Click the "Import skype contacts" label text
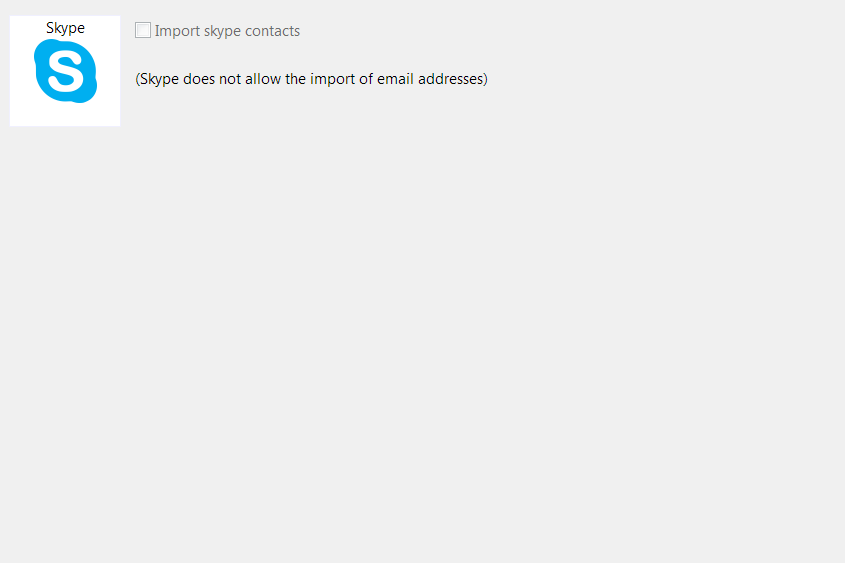845x563 pixels. coord(227,31)
